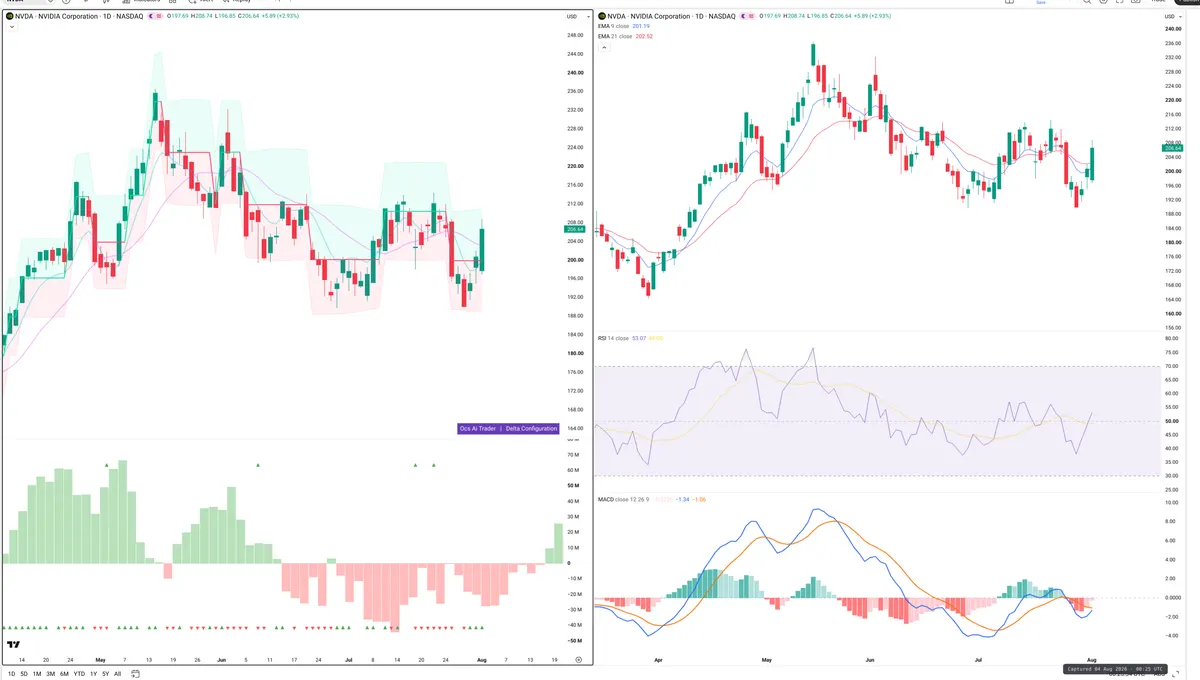Click the 206.64 price label on right chart
The height and width of the screenshot is (680, 1200).
(1174, 148)
